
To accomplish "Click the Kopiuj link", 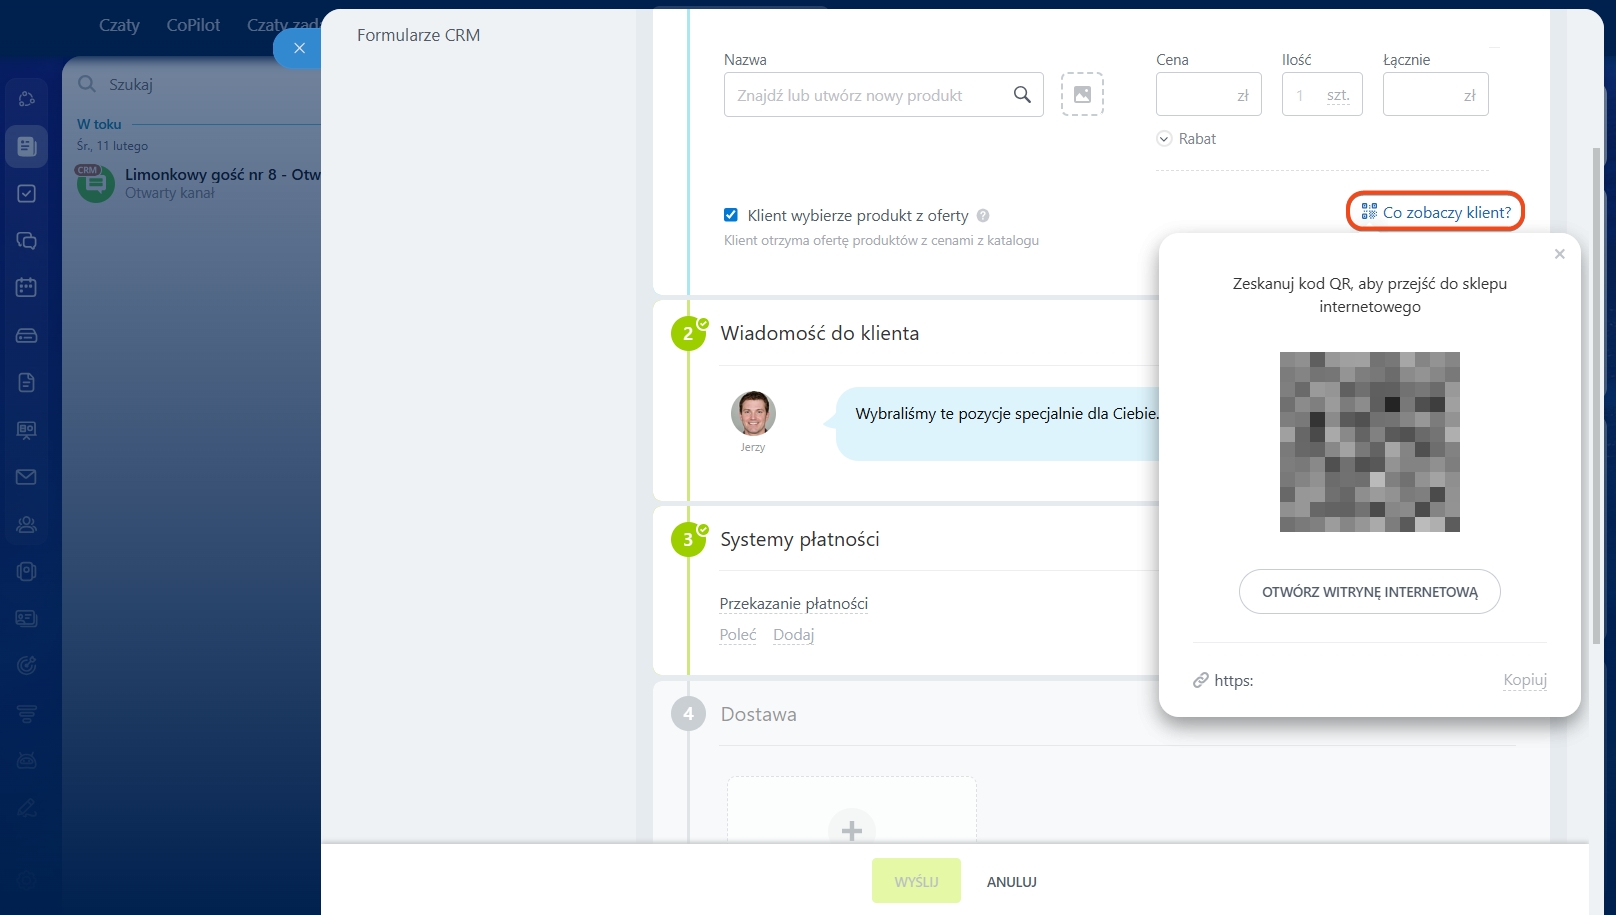I will [x=1524, y=680].
